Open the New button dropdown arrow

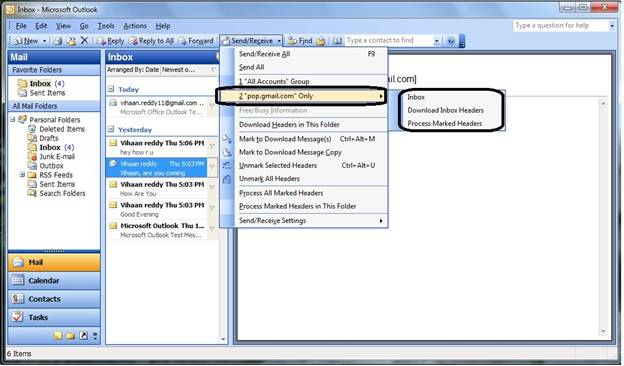(x=45, y=41)
